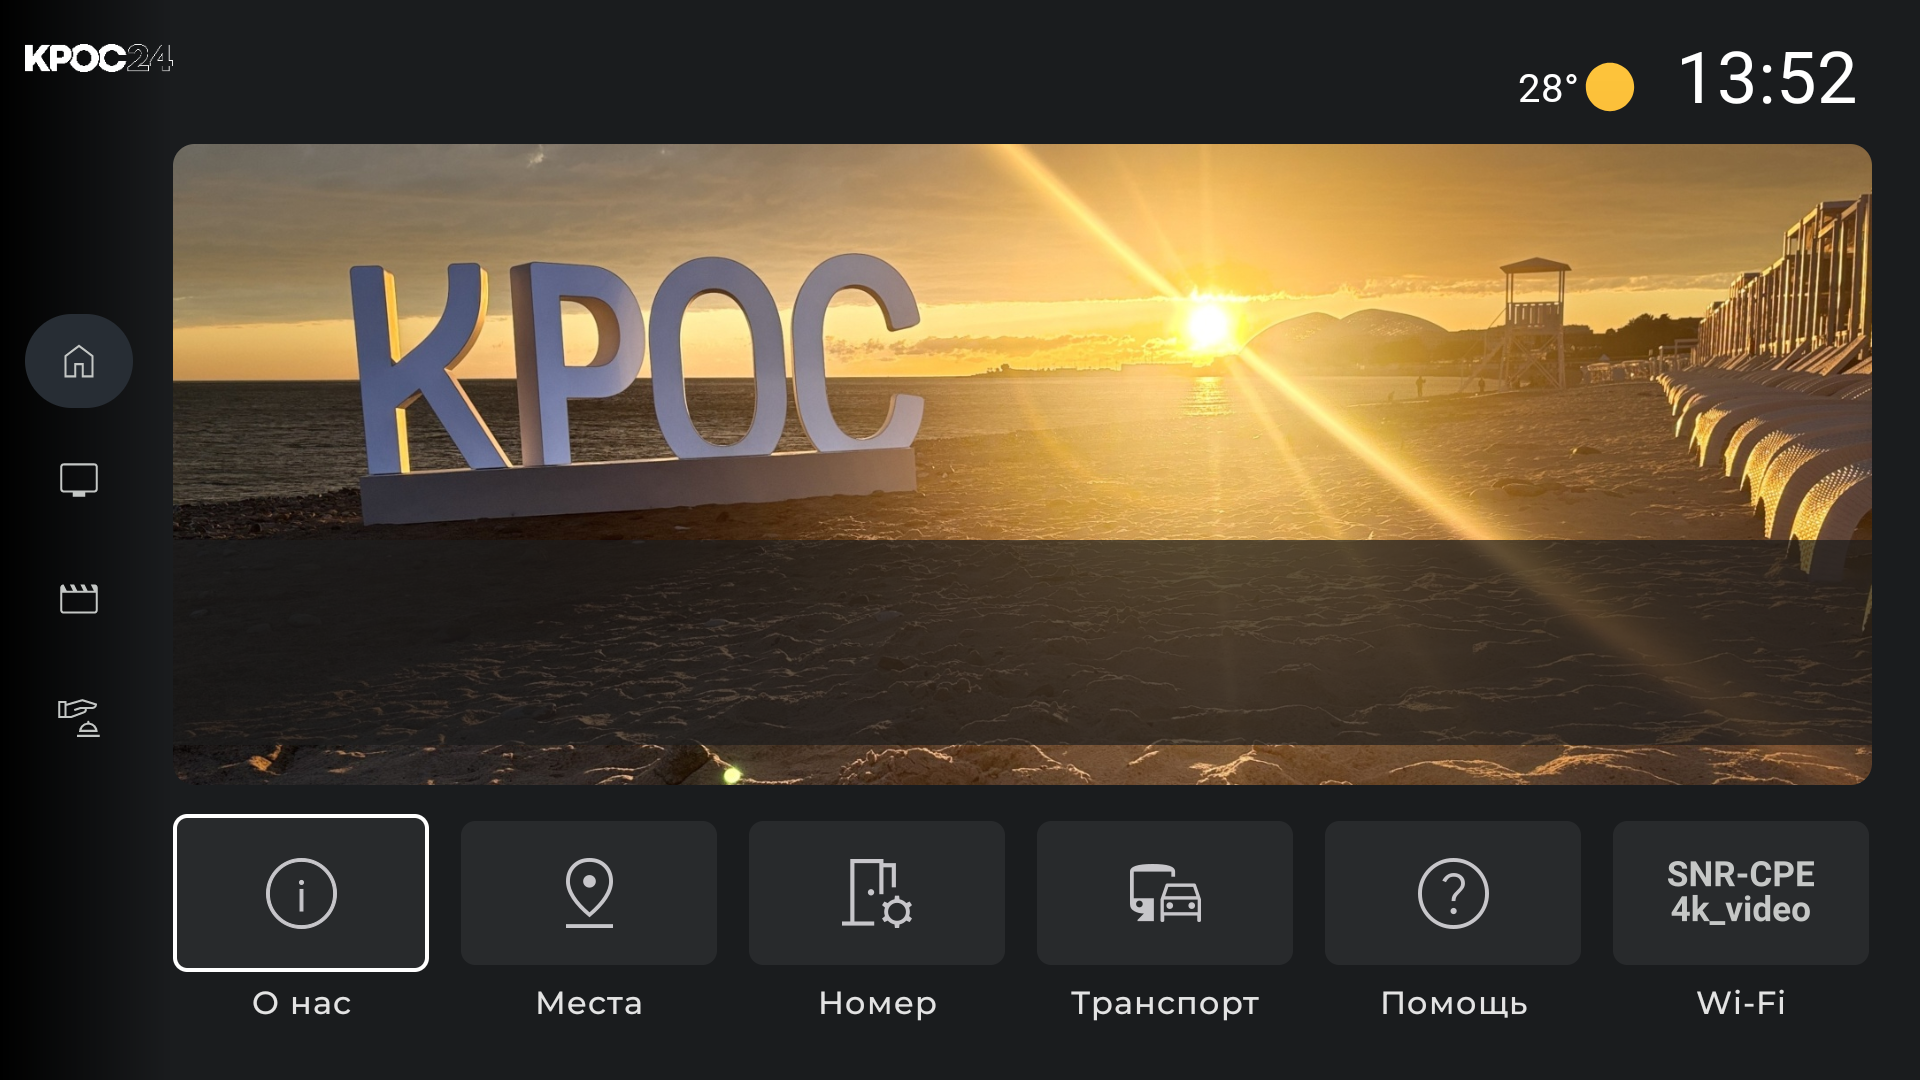Click the 'Помощь' text label
The width and height of the screenshot is (1920, 1080).
tap(1453, 1003)
